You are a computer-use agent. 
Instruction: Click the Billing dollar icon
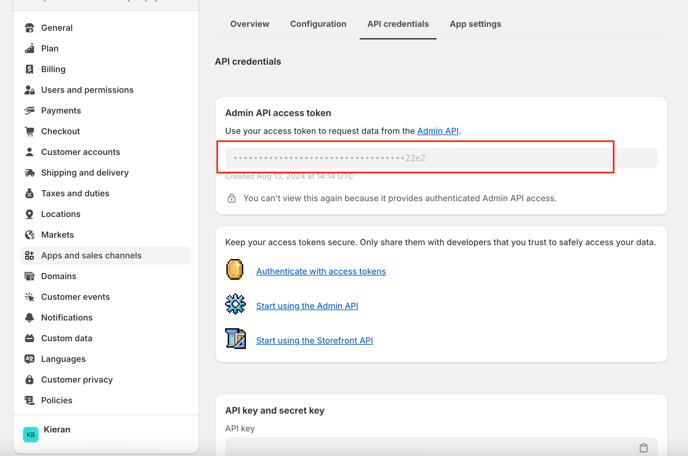pos(29,69)
